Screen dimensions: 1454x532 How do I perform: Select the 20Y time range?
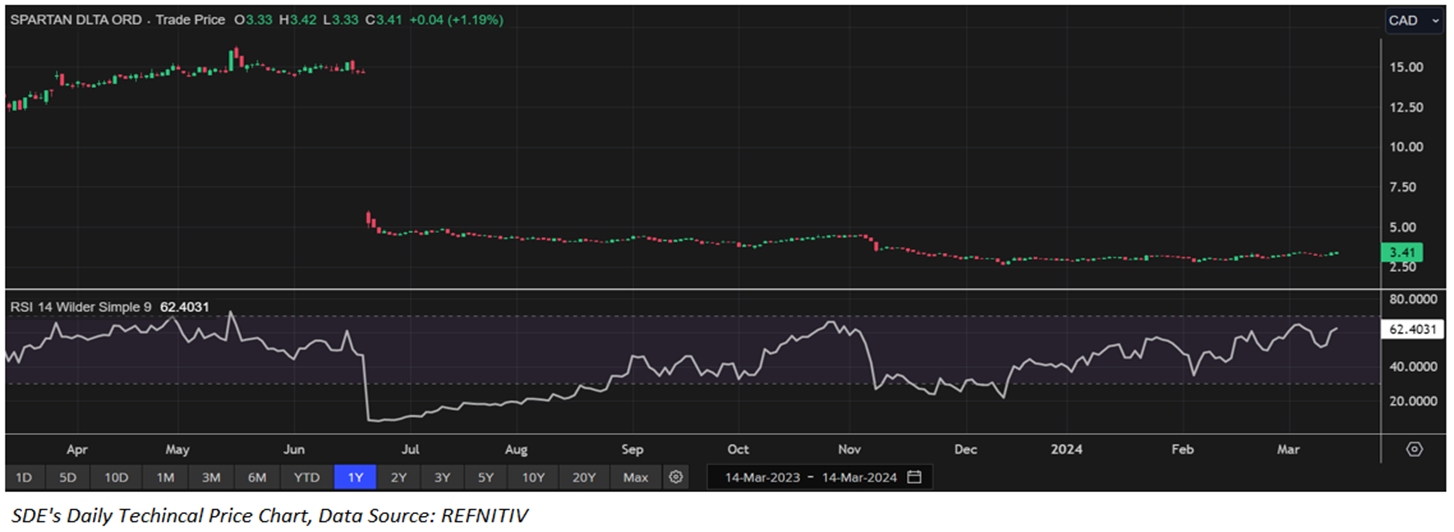point(584,477)
